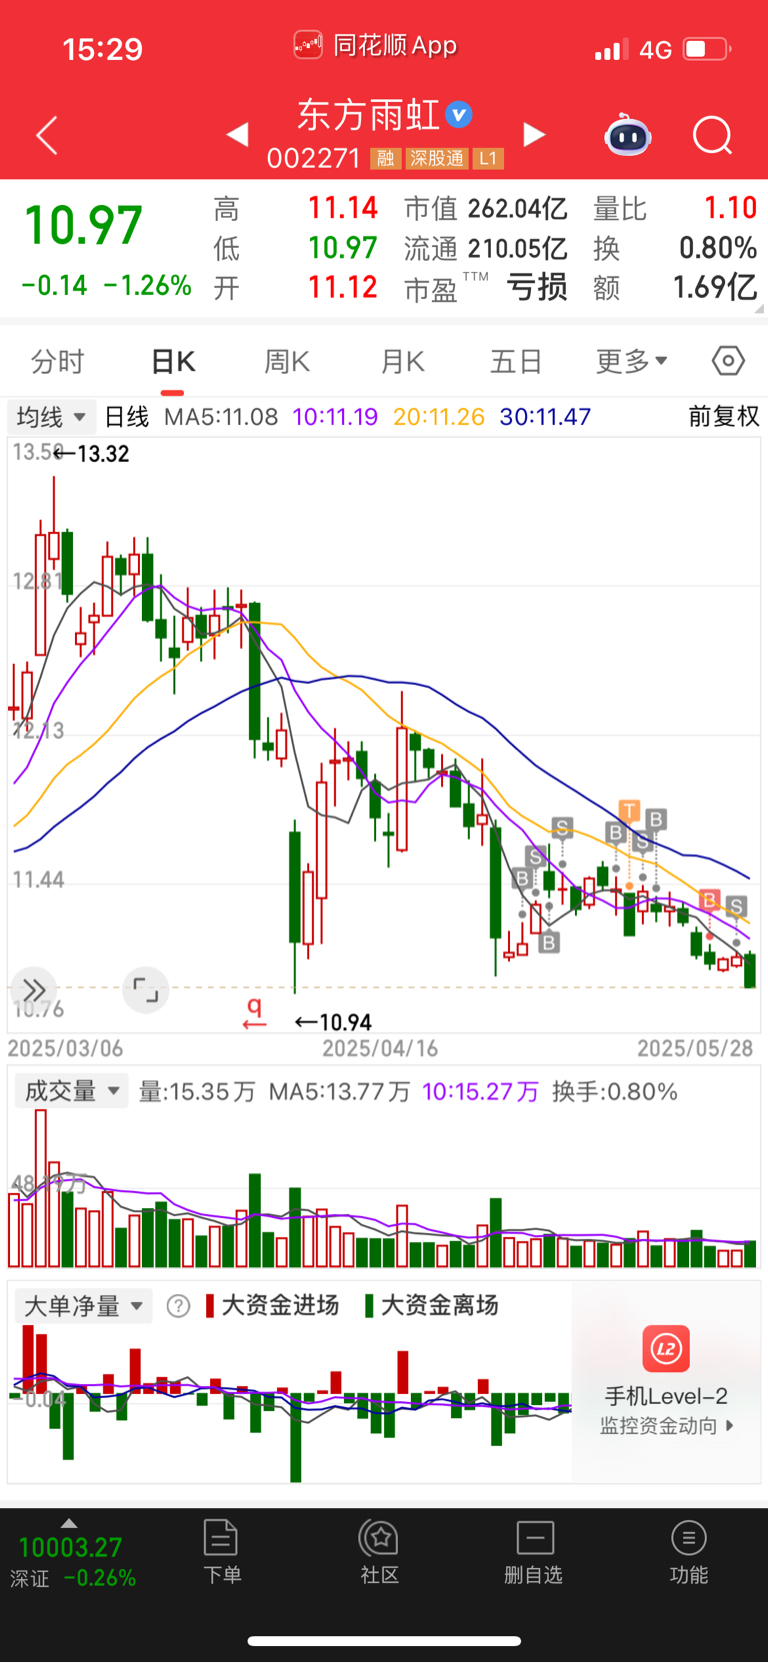Viewport: 768px width, 1663px height.
Task: Expand chart with double-chevron button
Action: pos(34,990)
